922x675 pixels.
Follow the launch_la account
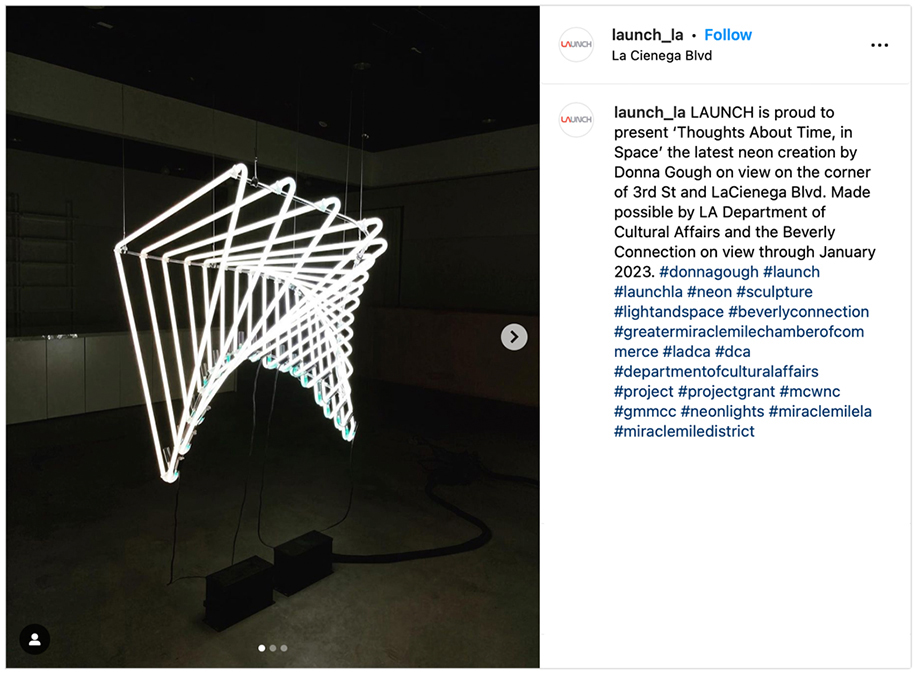pos(728,35)
